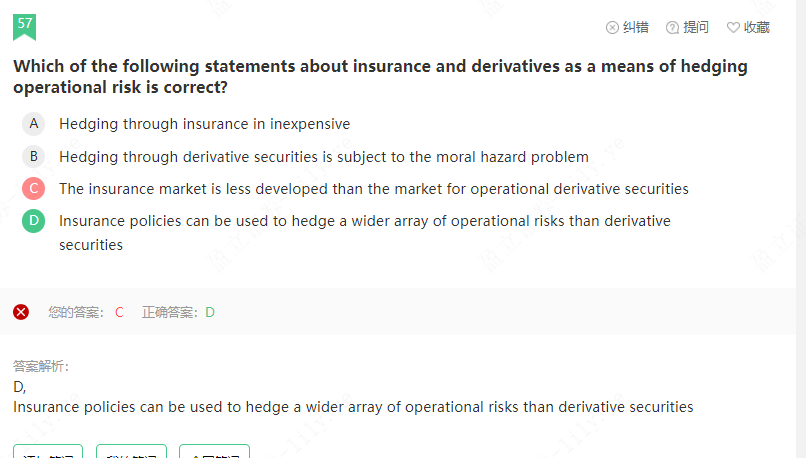This screenshot has height=458, width=806.
Task: Select option A circle
Action: pos(34,124)
